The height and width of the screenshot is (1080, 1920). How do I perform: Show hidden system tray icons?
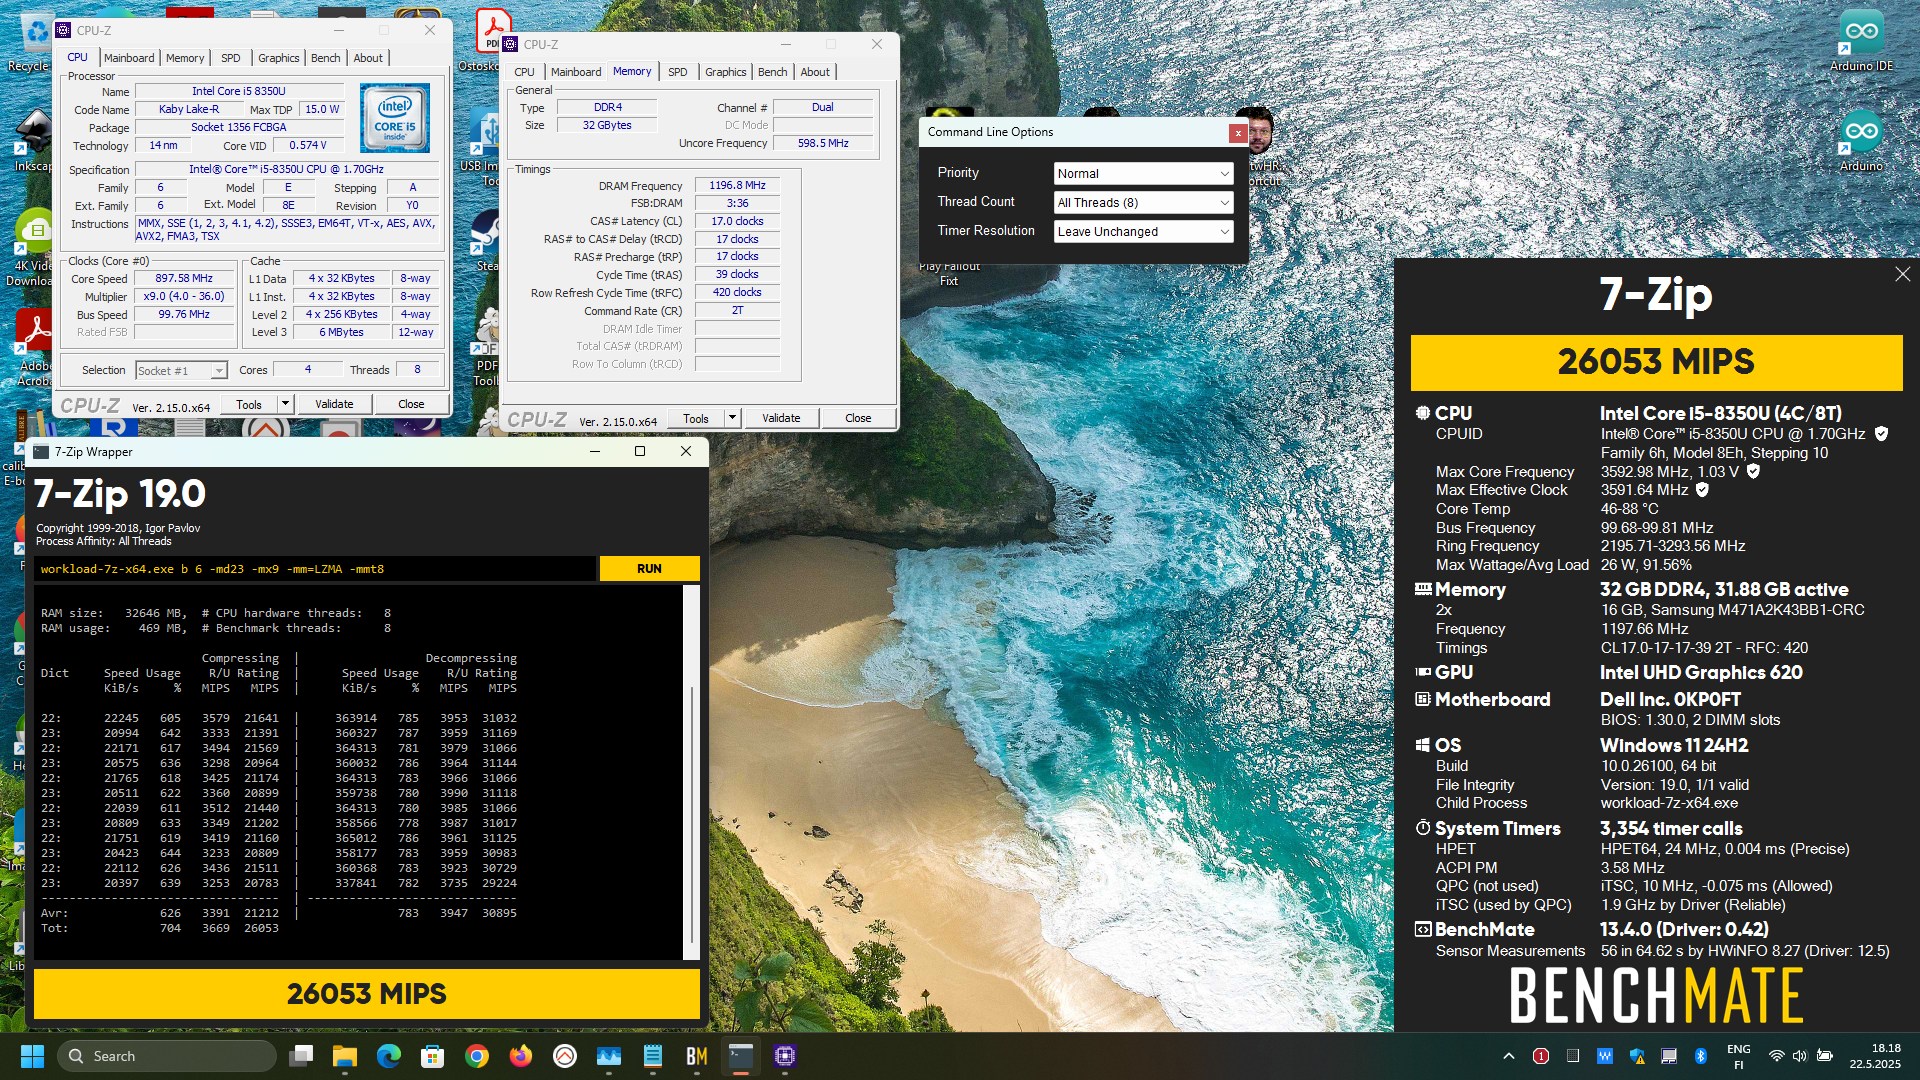click(1509, 1056)
